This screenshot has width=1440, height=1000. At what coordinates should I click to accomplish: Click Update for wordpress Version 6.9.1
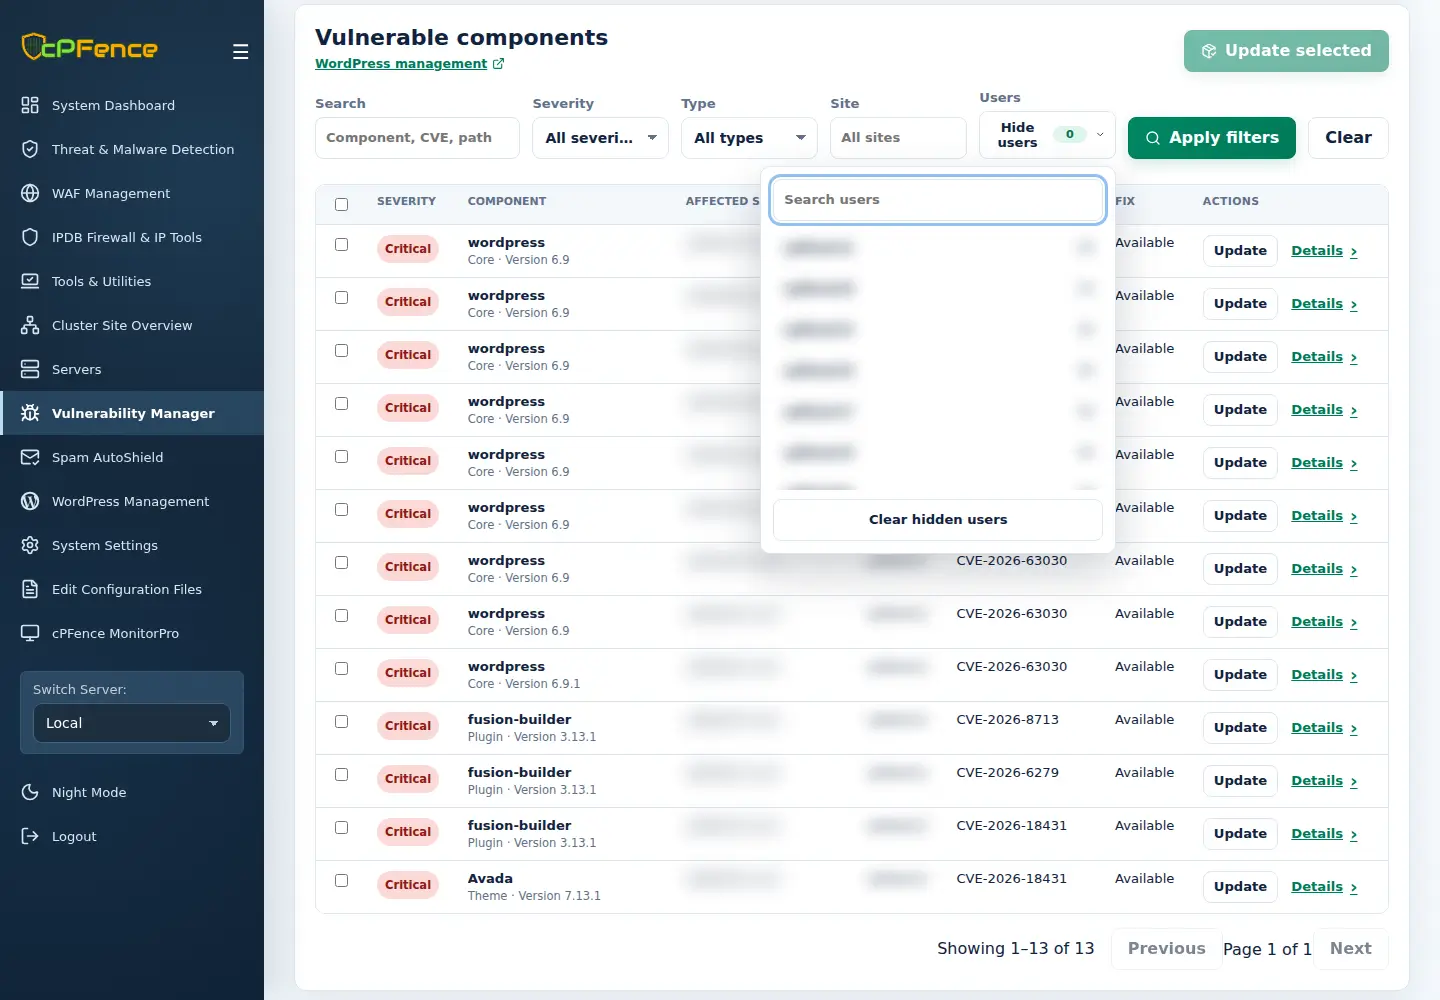[1240, 675]
